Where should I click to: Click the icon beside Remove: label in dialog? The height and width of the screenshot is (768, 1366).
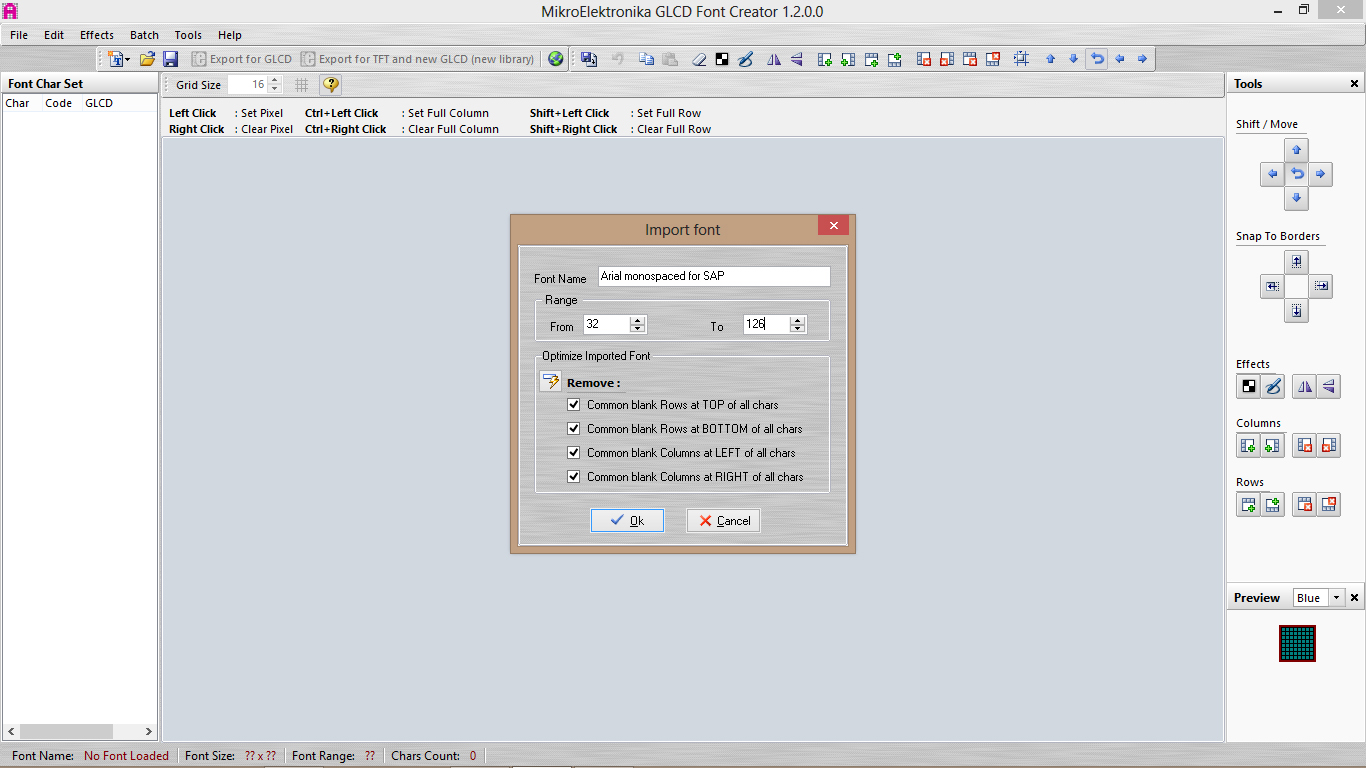click(550, 382)
